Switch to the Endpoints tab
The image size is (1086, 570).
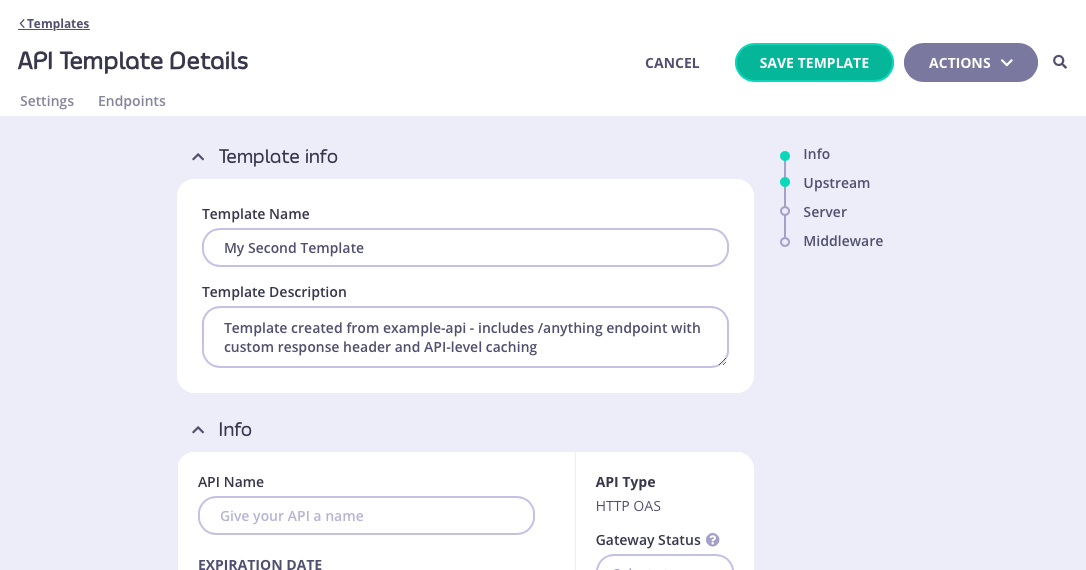click(132, 101)
